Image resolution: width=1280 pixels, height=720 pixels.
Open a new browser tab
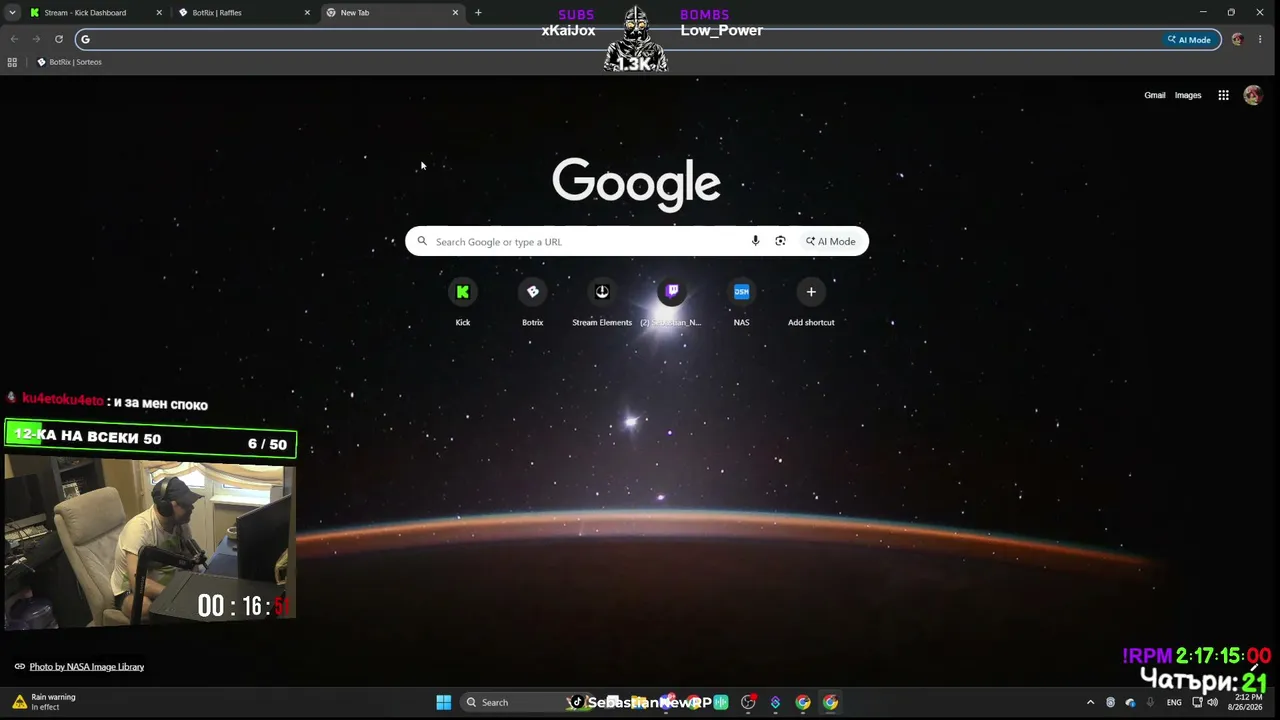click(x=478, y=13)
